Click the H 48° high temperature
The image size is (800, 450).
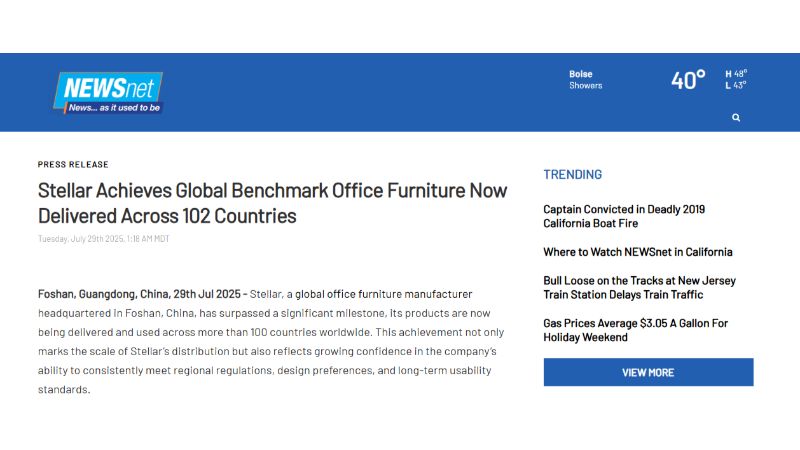(736, 73)
